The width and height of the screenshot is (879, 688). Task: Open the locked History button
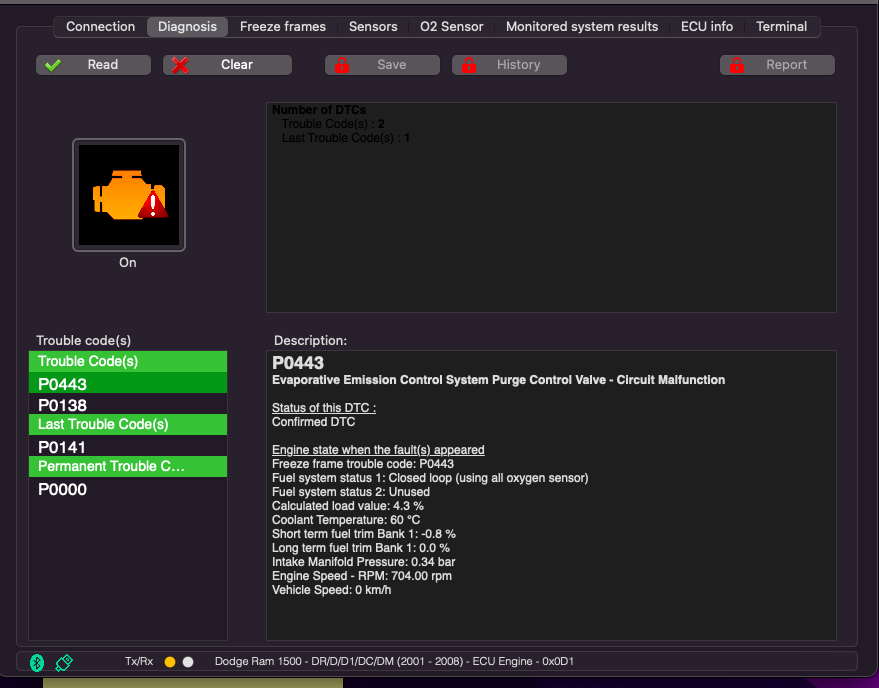point(509,65)
